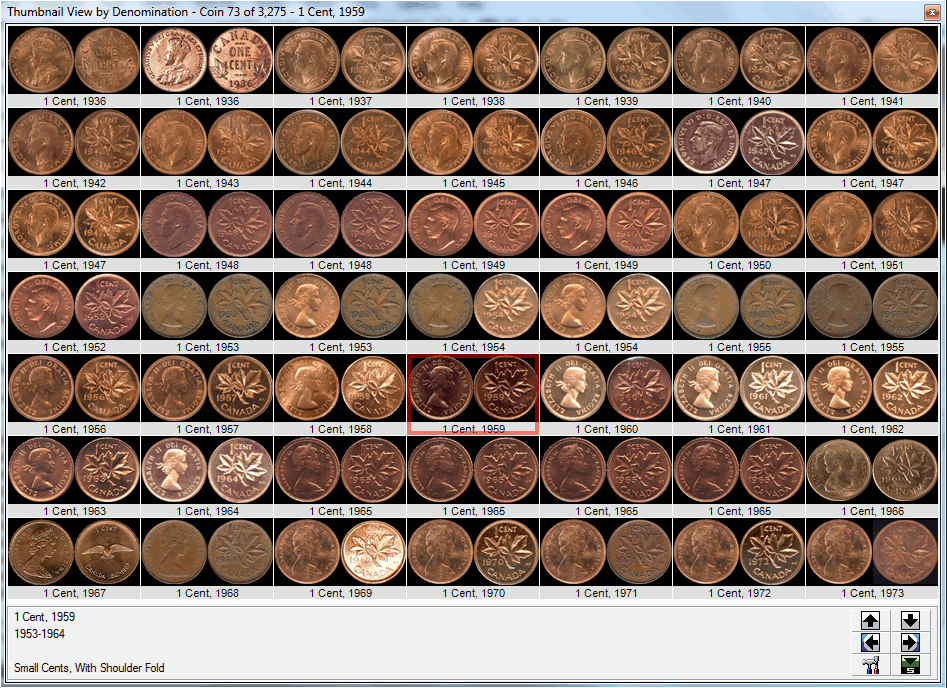This screenshot has width=947, height=688.
Task: Go to previous coin using left arrow icon
Action: [870, 643]
